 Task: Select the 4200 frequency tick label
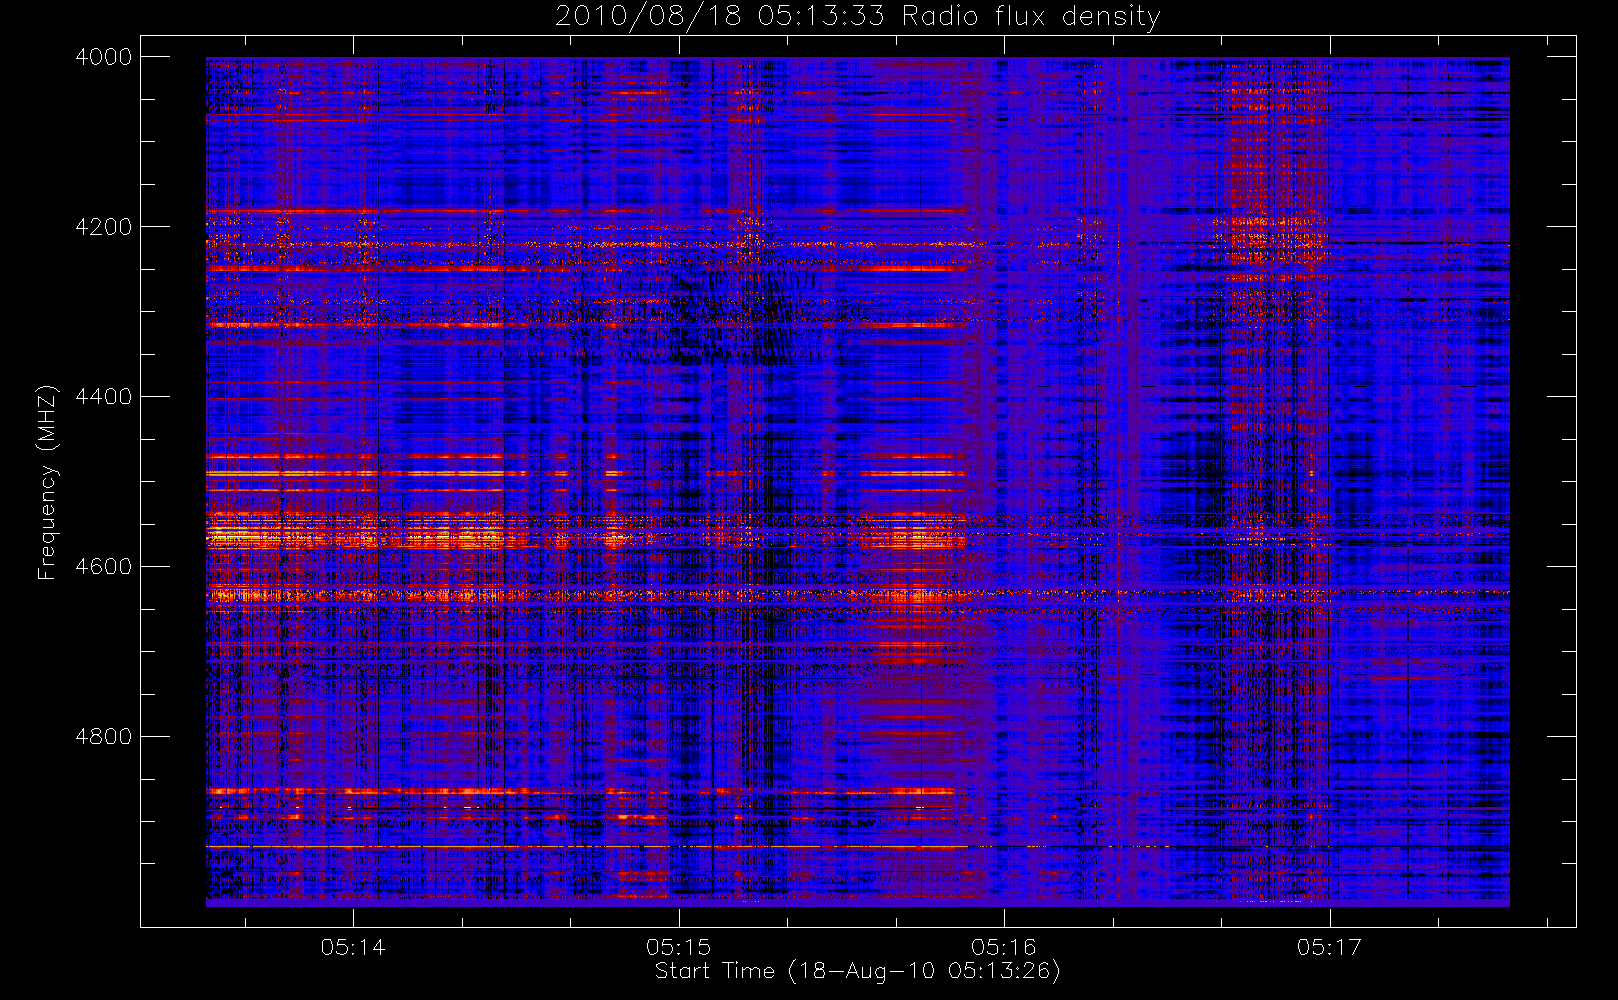[104, 227]
